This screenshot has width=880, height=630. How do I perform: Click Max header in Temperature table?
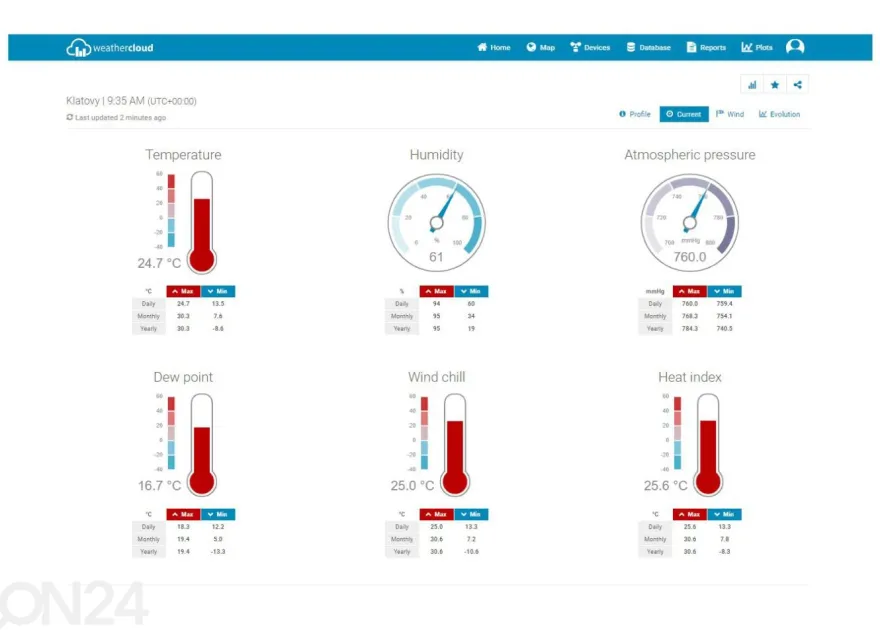(184, 291)
